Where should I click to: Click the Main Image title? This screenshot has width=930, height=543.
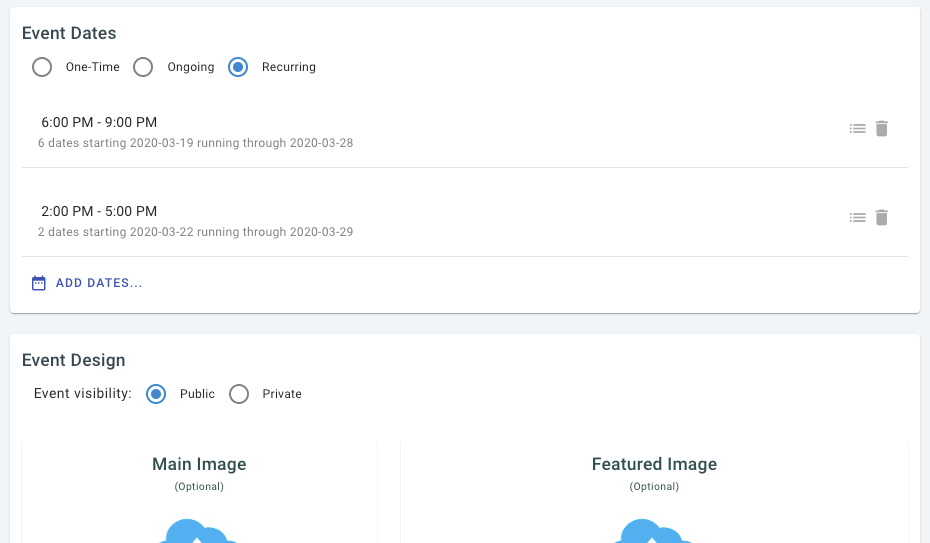coord(199,464)
